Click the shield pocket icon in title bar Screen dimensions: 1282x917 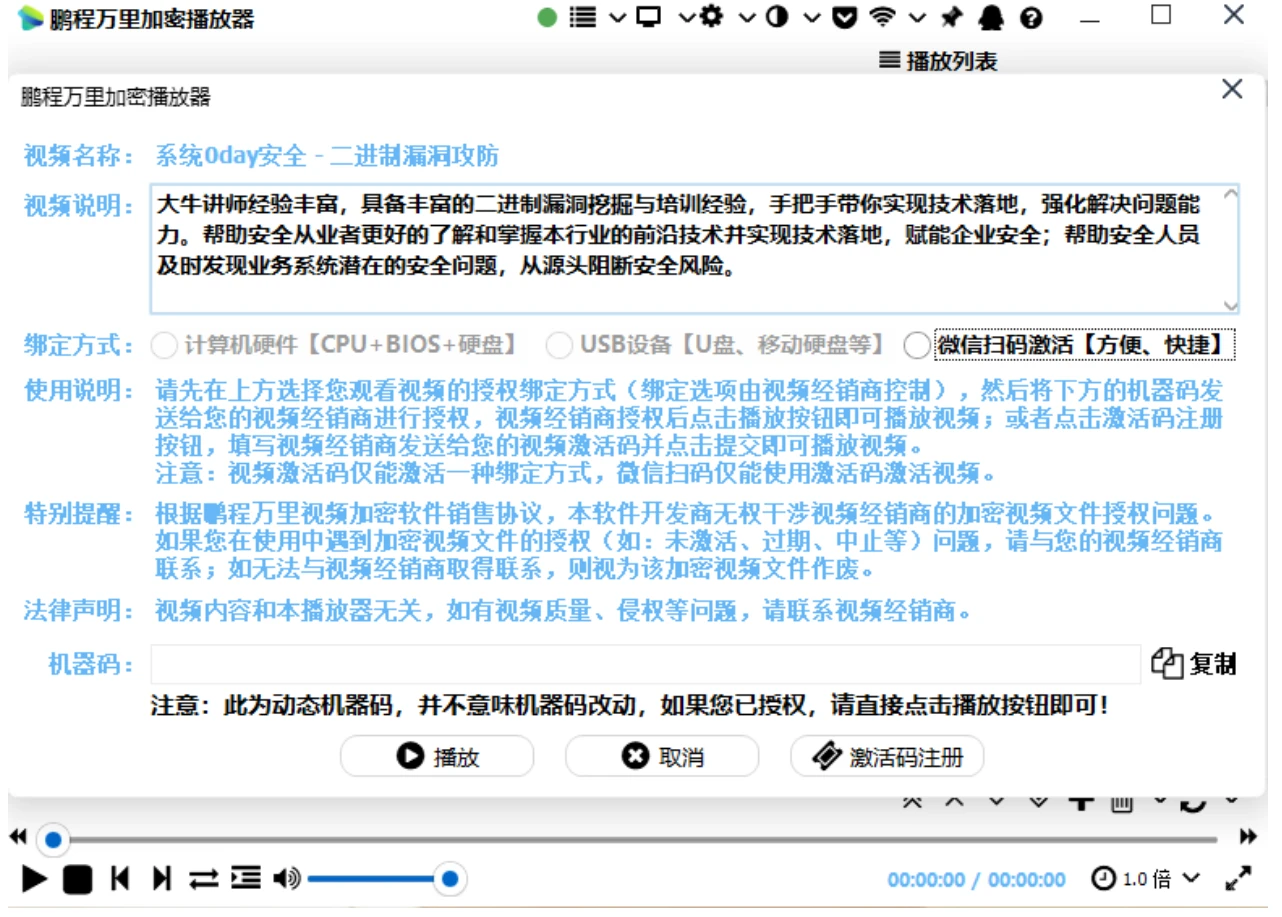845,17
